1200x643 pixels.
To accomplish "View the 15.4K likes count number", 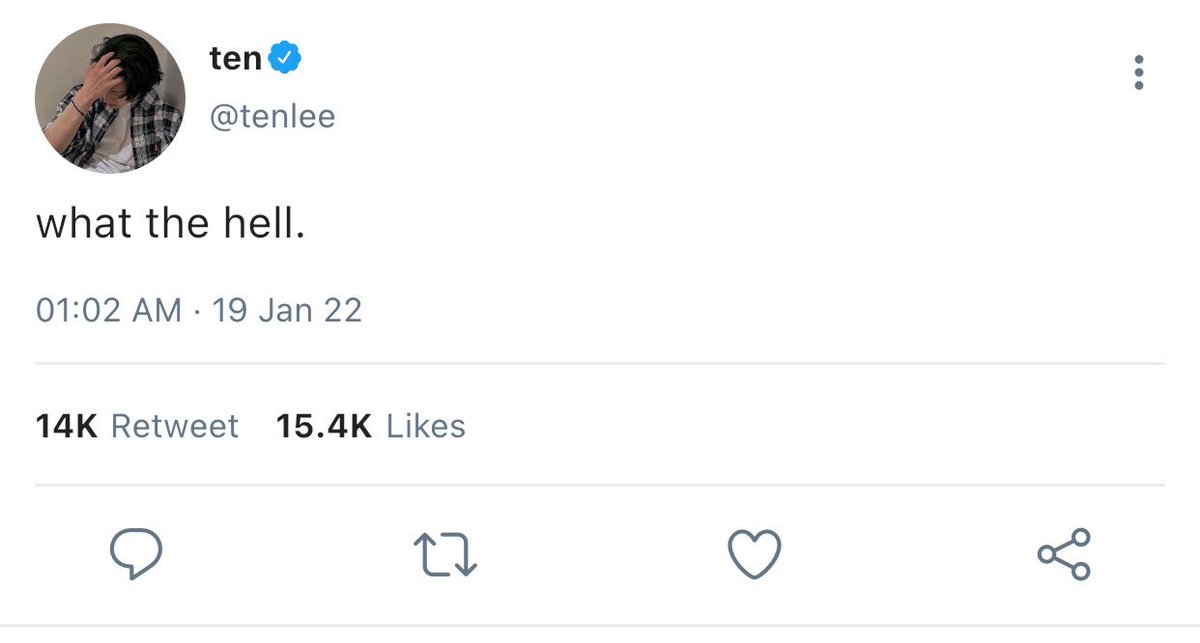I will point(324,427).
